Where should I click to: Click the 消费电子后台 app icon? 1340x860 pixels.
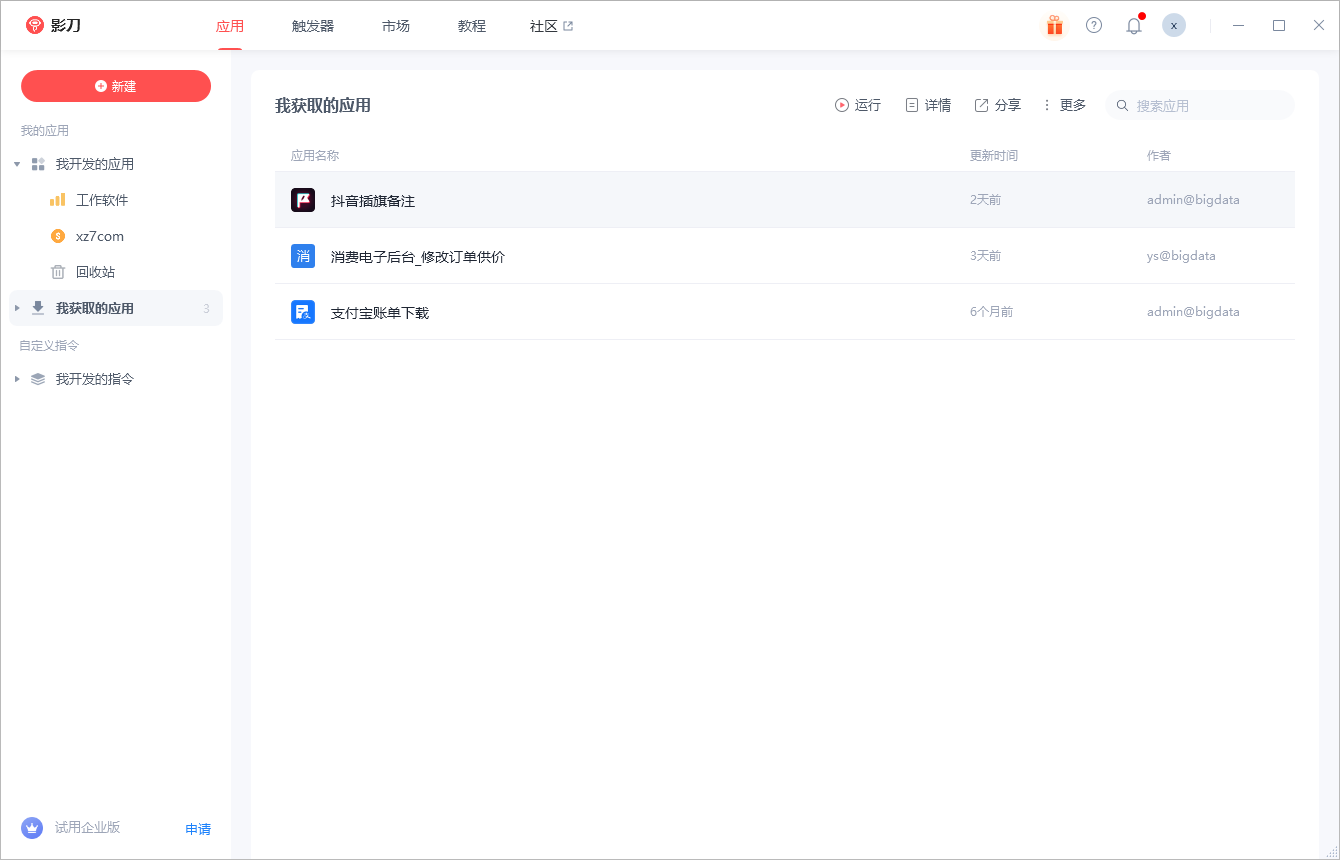click(x=303, y=256)
